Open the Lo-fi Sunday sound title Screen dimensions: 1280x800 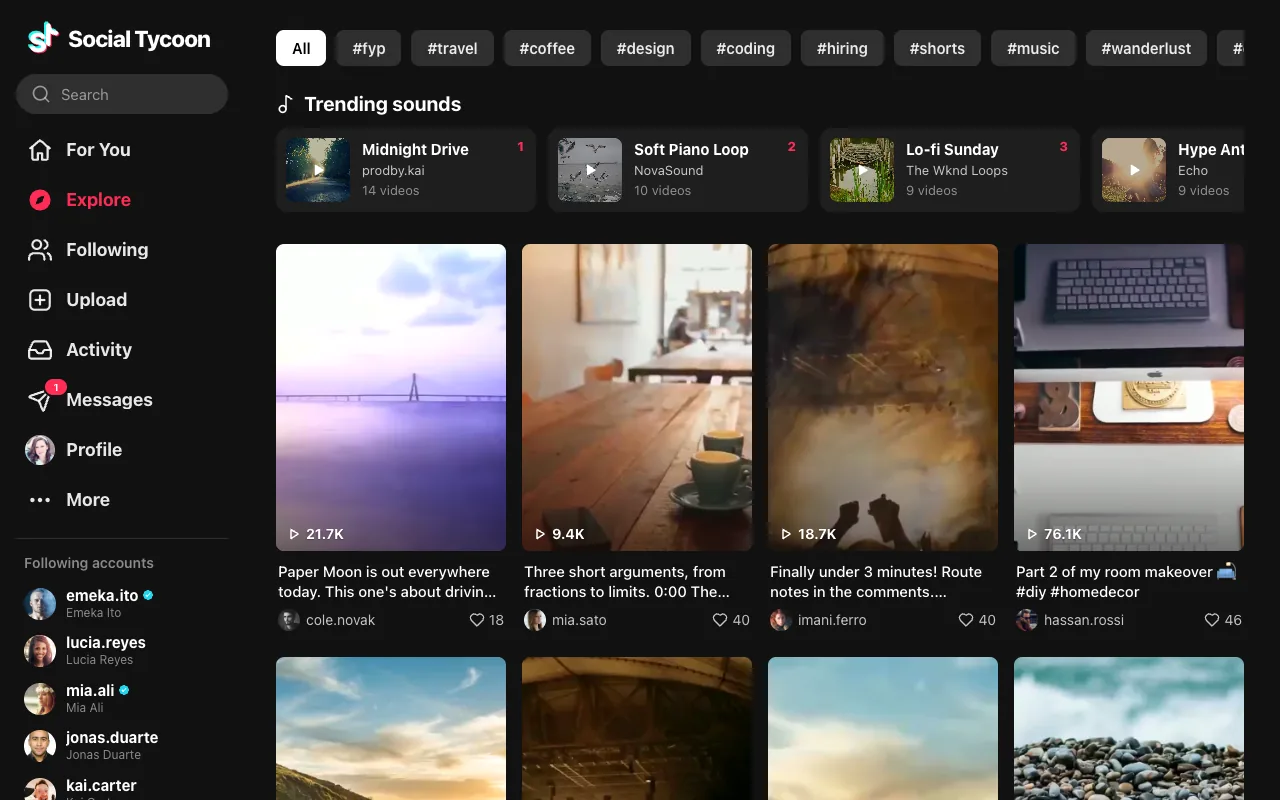952,149
